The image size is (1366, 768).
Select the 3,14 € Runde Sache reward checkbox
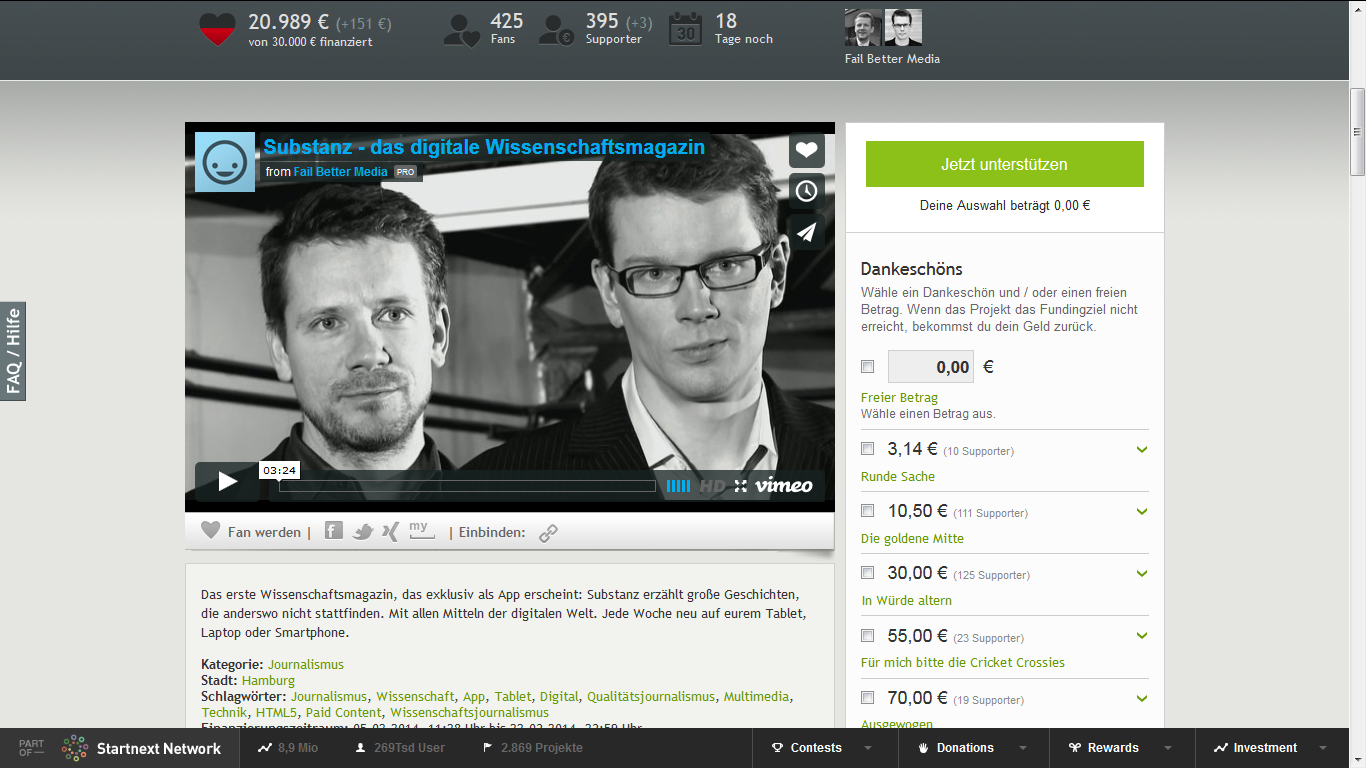click(x=868, y=449)
